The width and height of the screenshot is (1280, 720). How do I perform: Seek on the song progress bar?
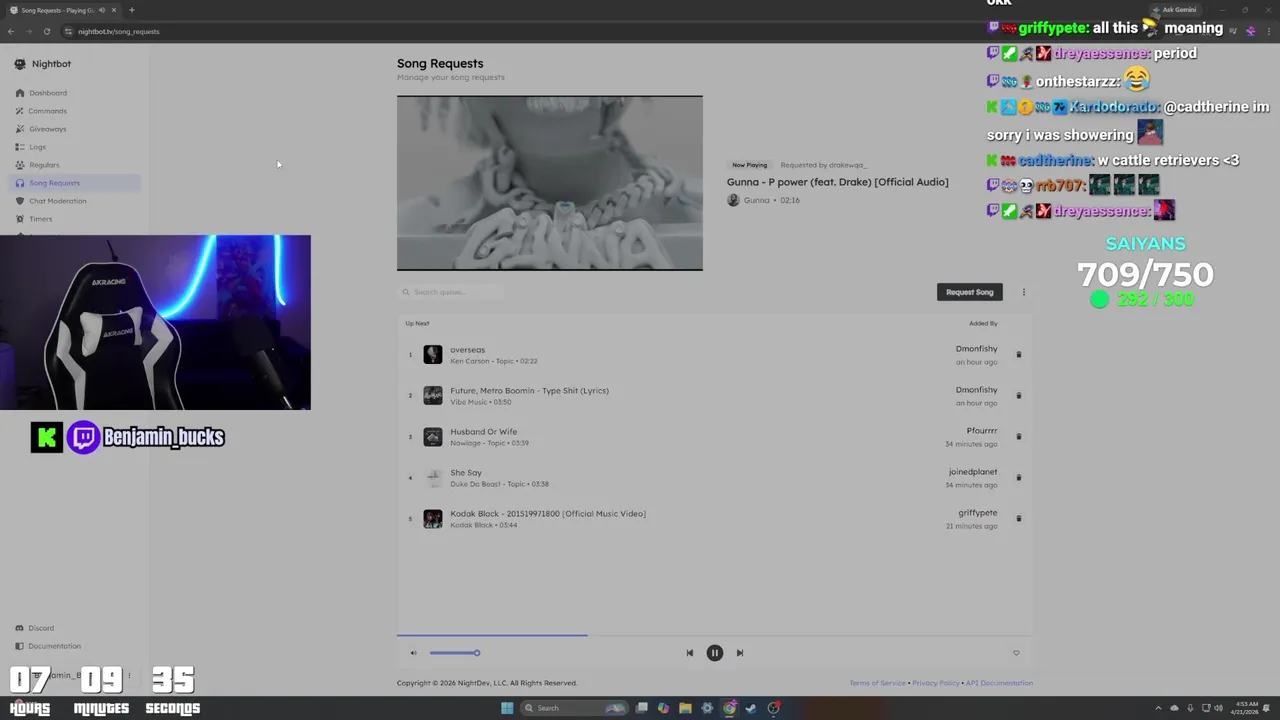click(x=714, y=635)
